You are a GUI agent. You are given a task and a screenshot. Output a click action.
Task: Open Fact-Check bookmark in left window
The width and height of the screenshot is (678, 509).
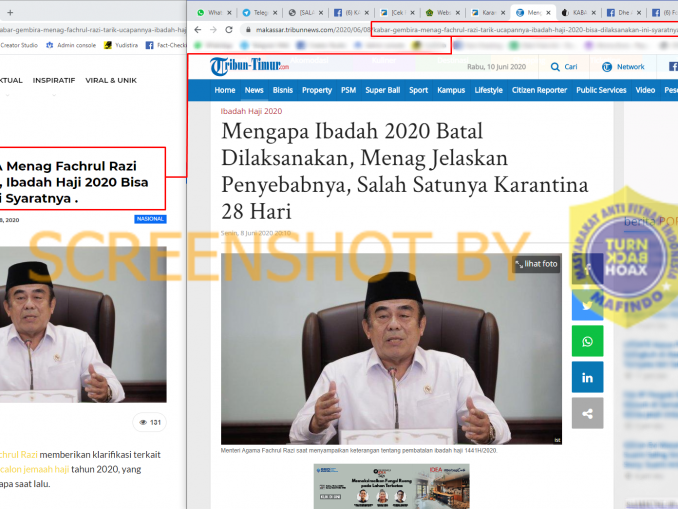click(166, 45)
